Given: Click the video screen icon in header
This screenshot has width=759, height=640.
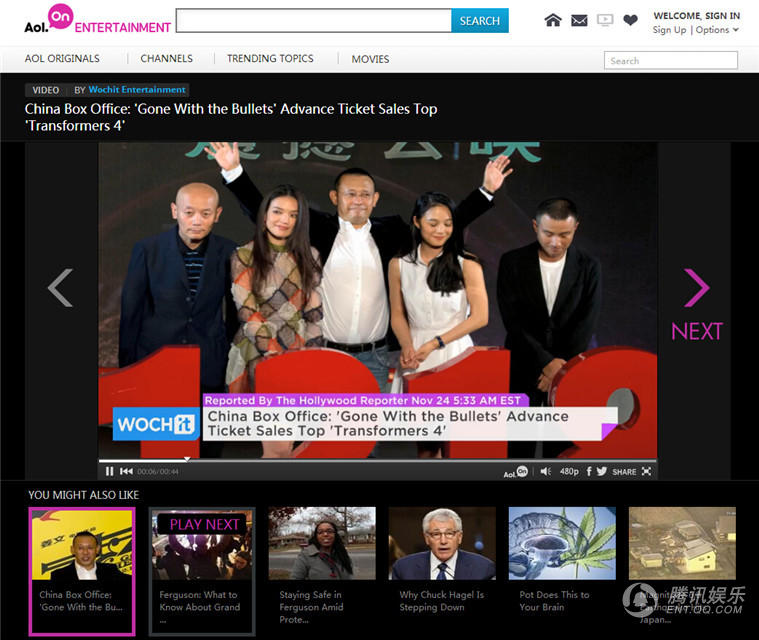Looking at the screenshot, I should (605, 20).
